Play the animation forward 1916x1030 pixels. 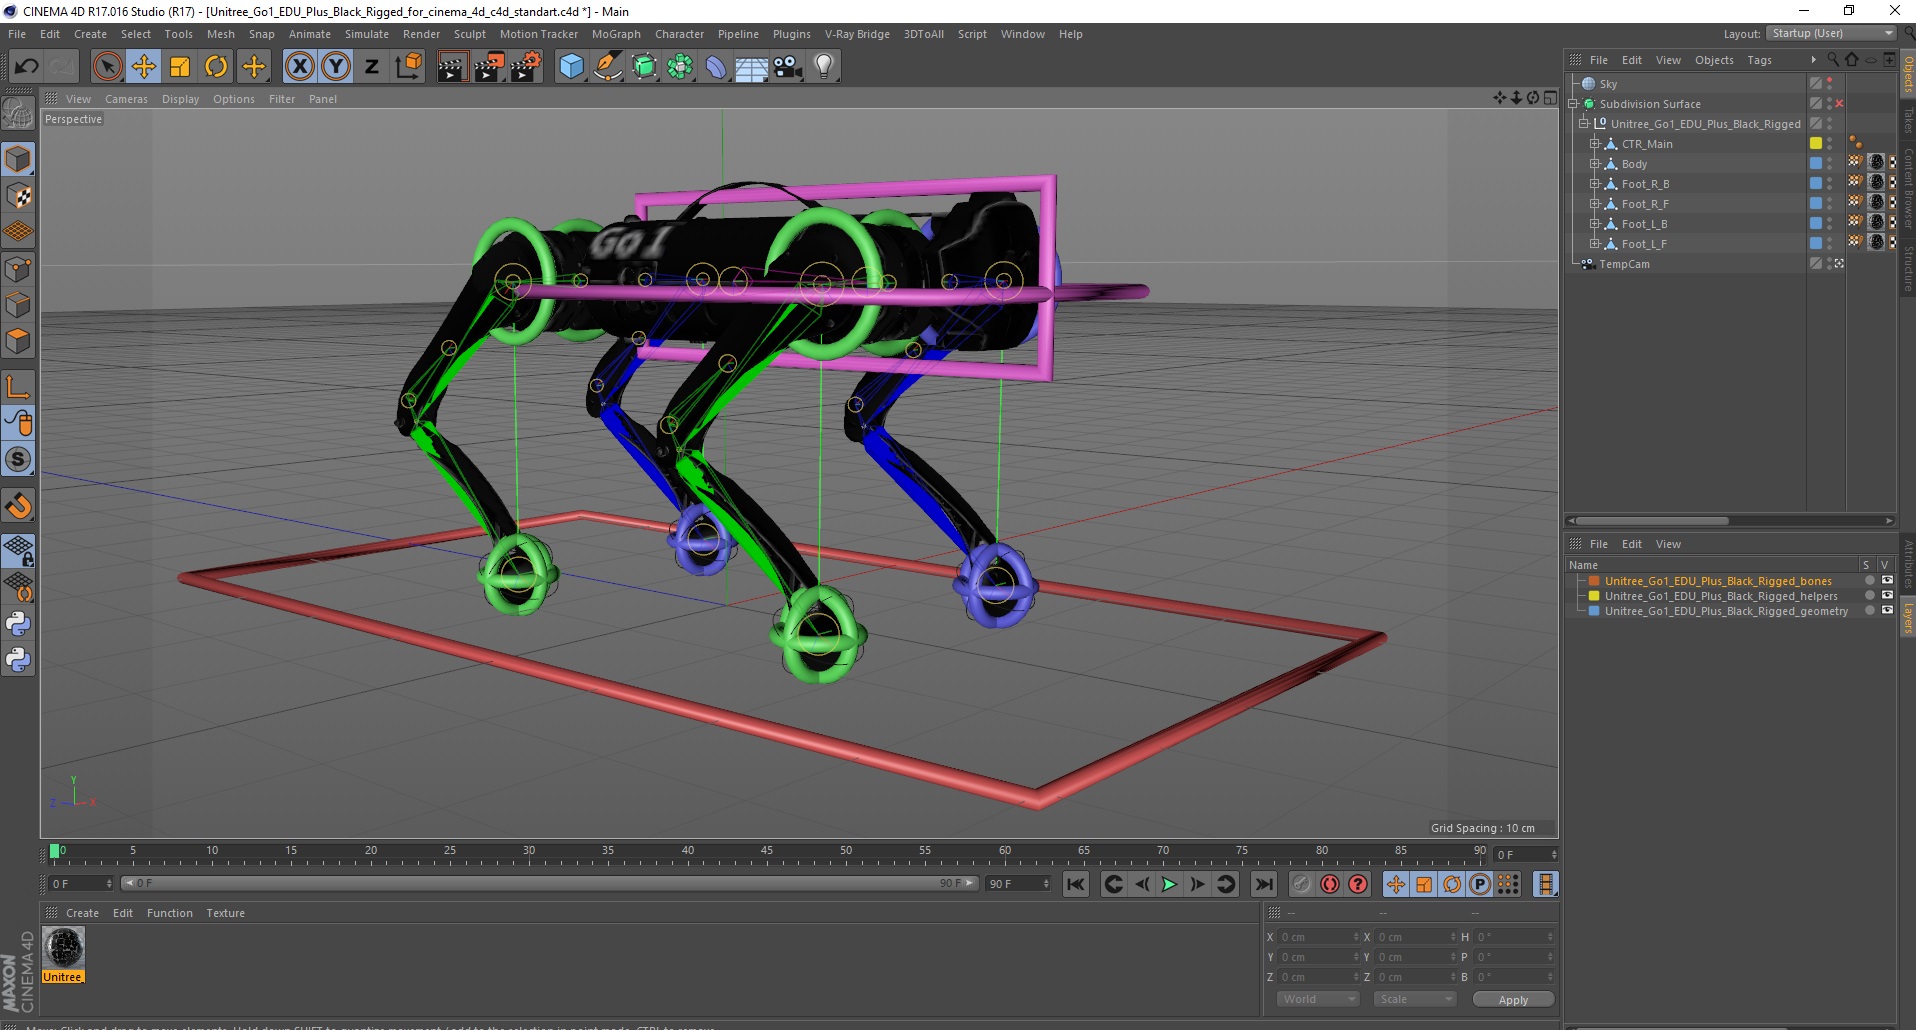coord(1169,884)
